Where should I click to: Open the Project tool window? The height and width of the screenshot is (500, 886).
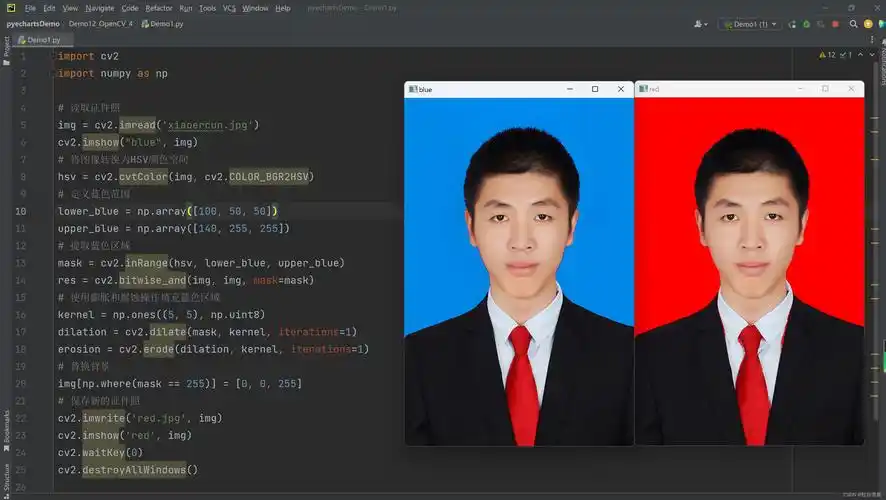[6, 51]
